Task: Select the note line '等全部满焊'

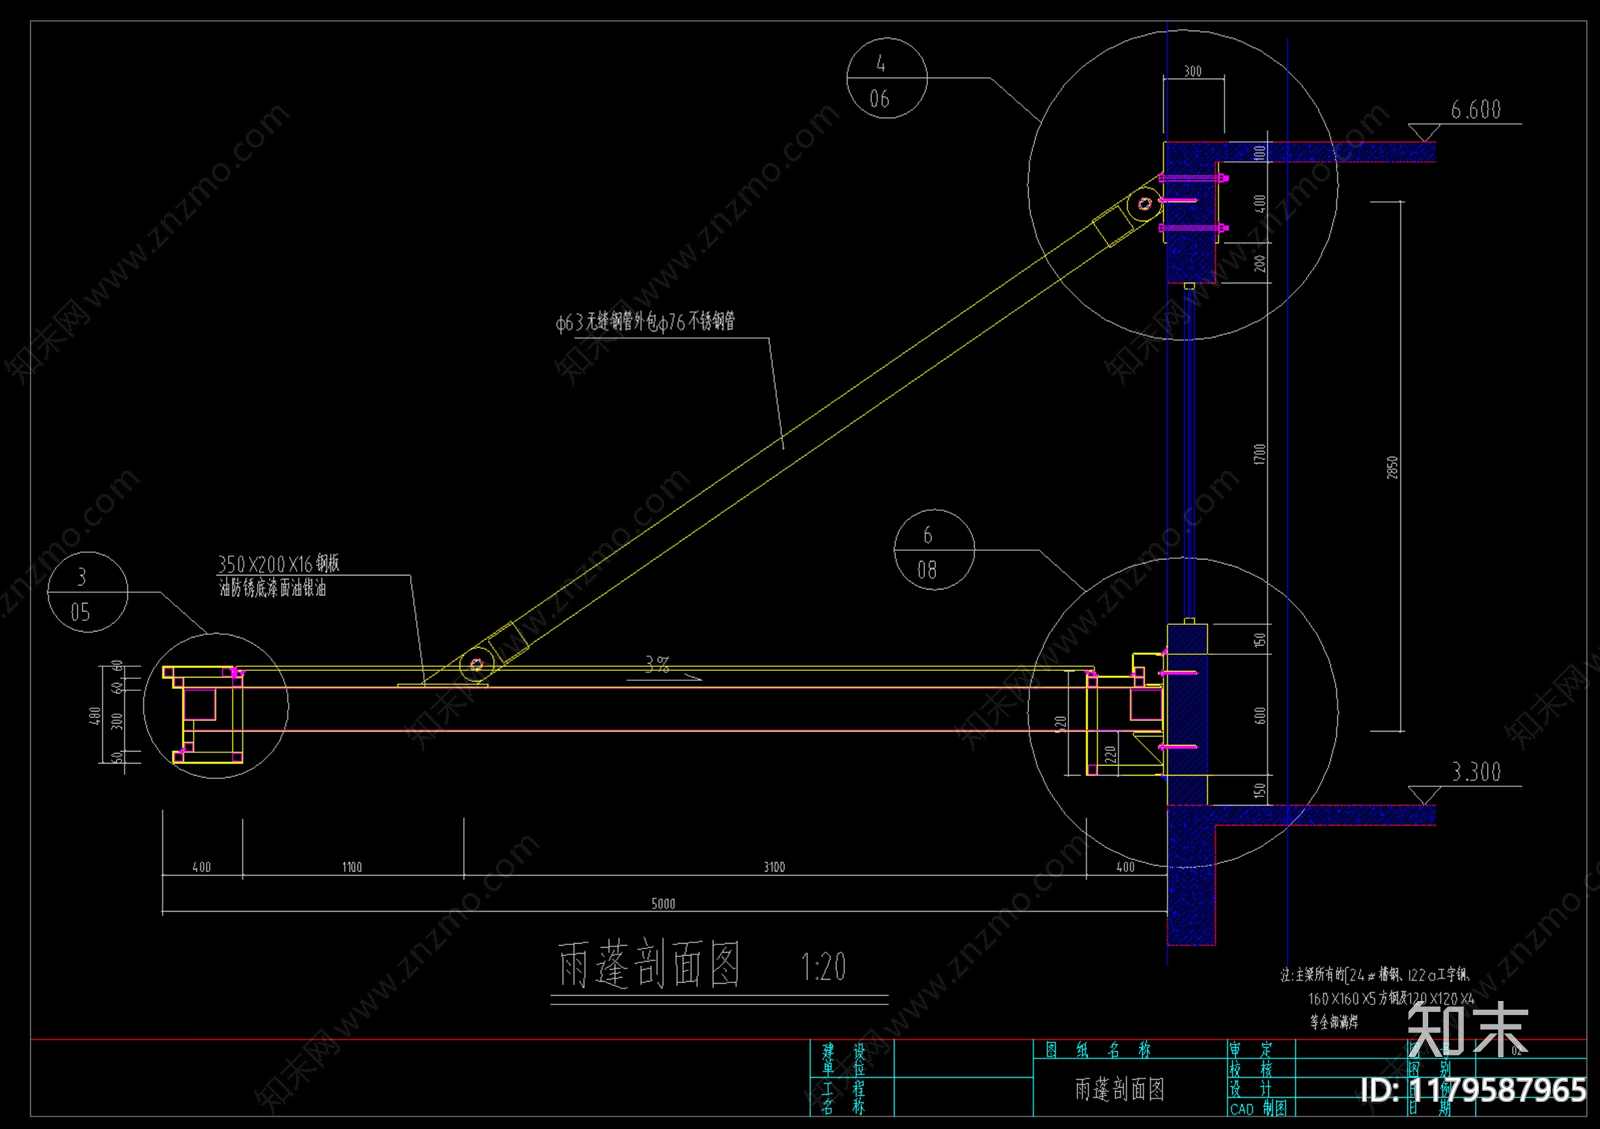Action: [x=1334, y=1022]
